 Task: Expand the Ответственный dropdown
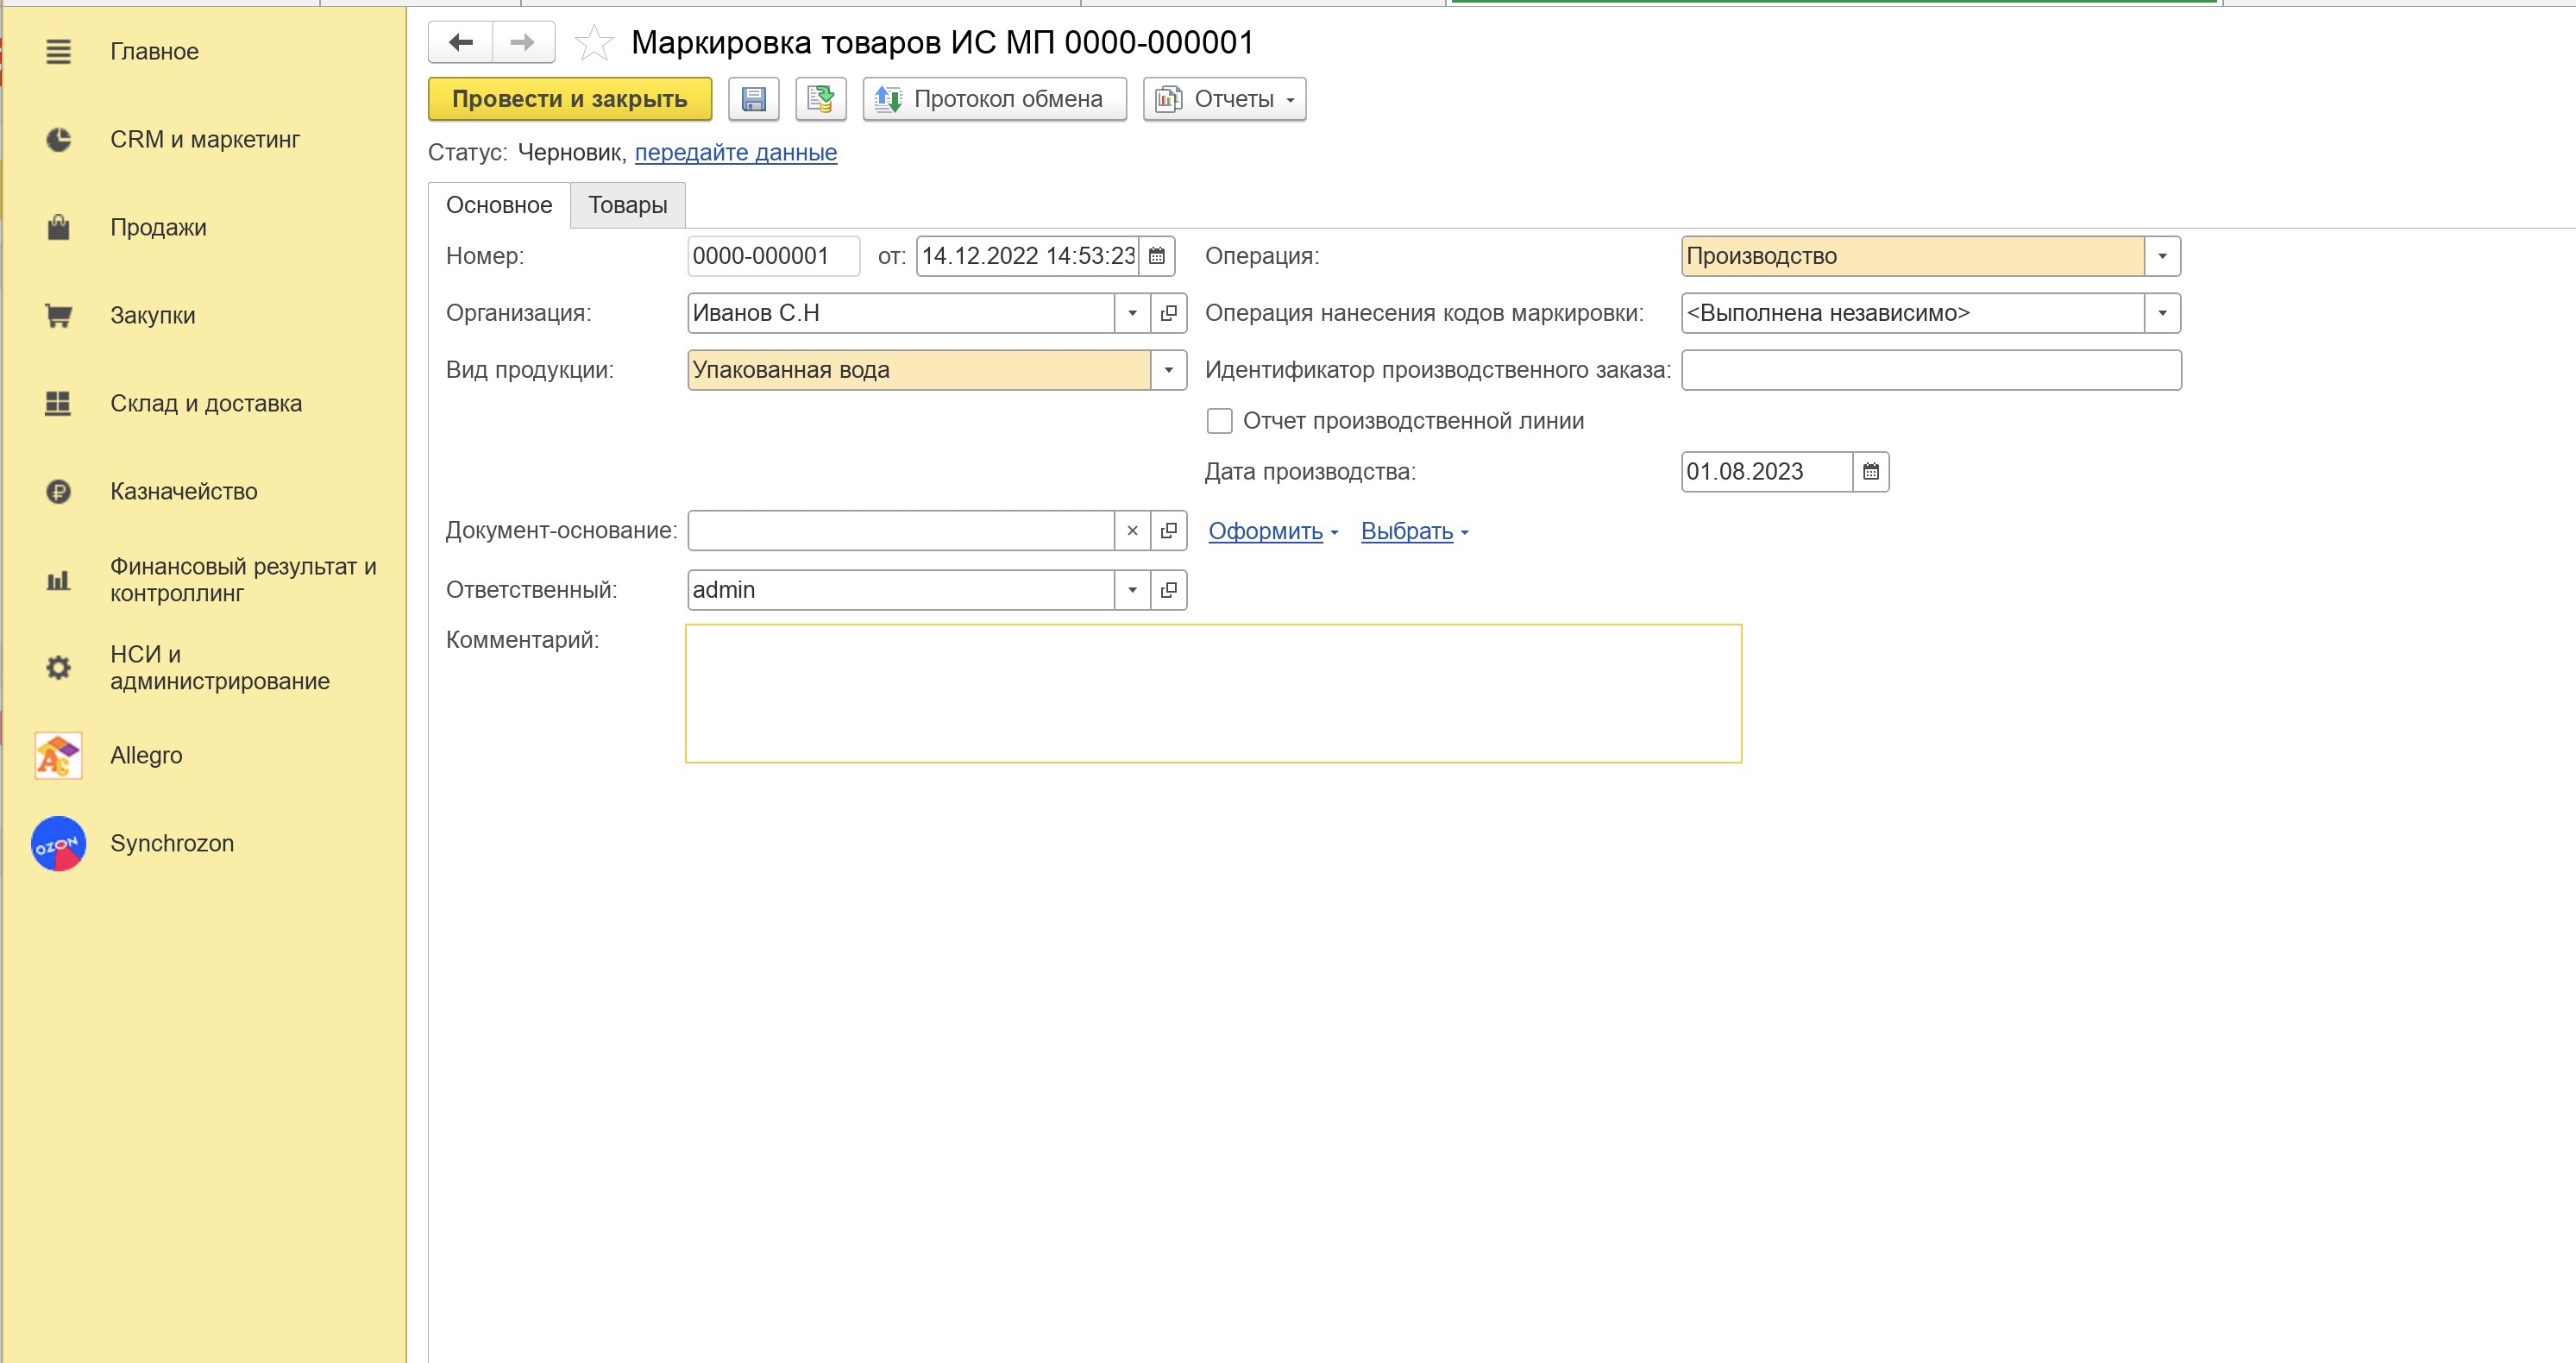1132,590
